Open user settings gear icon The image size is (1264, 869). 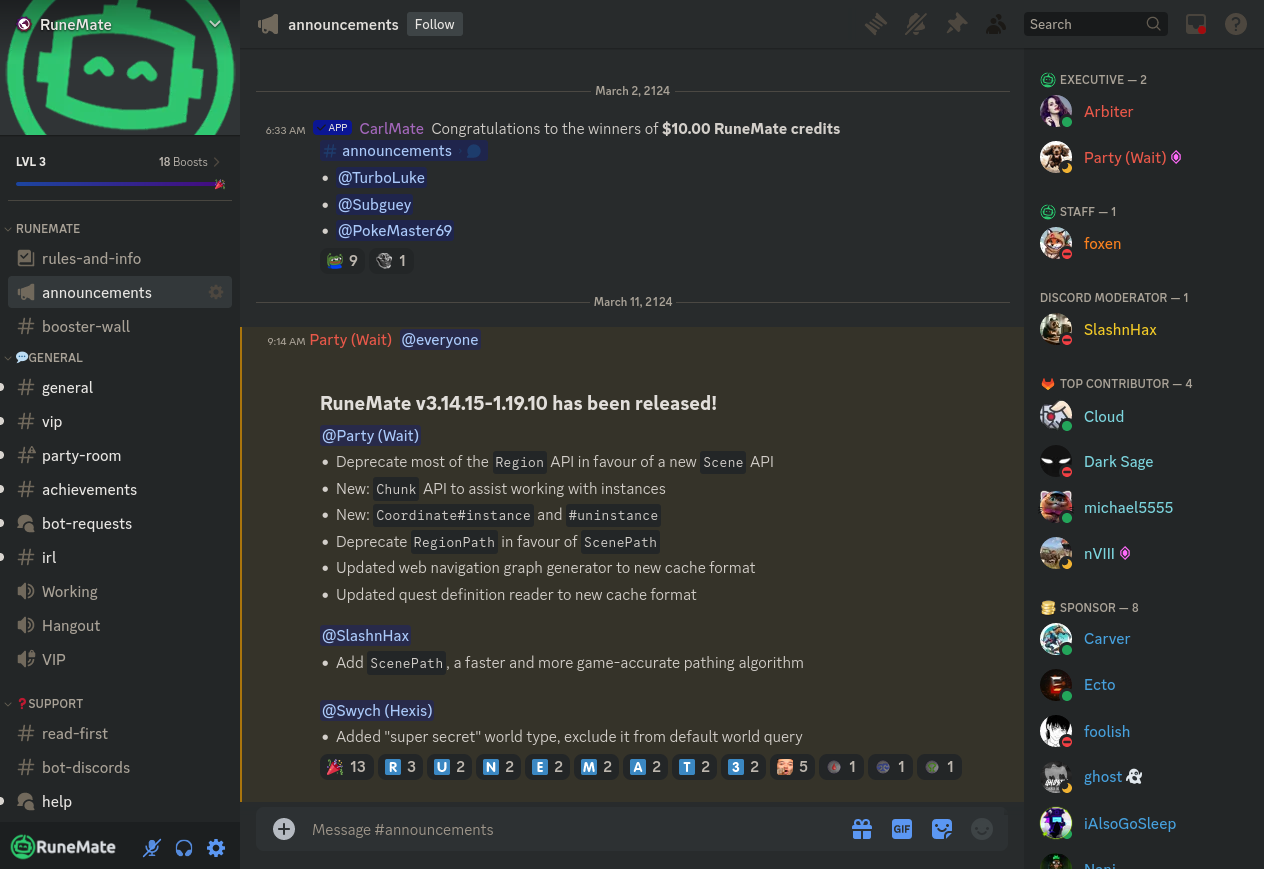(x=216, y=848)
